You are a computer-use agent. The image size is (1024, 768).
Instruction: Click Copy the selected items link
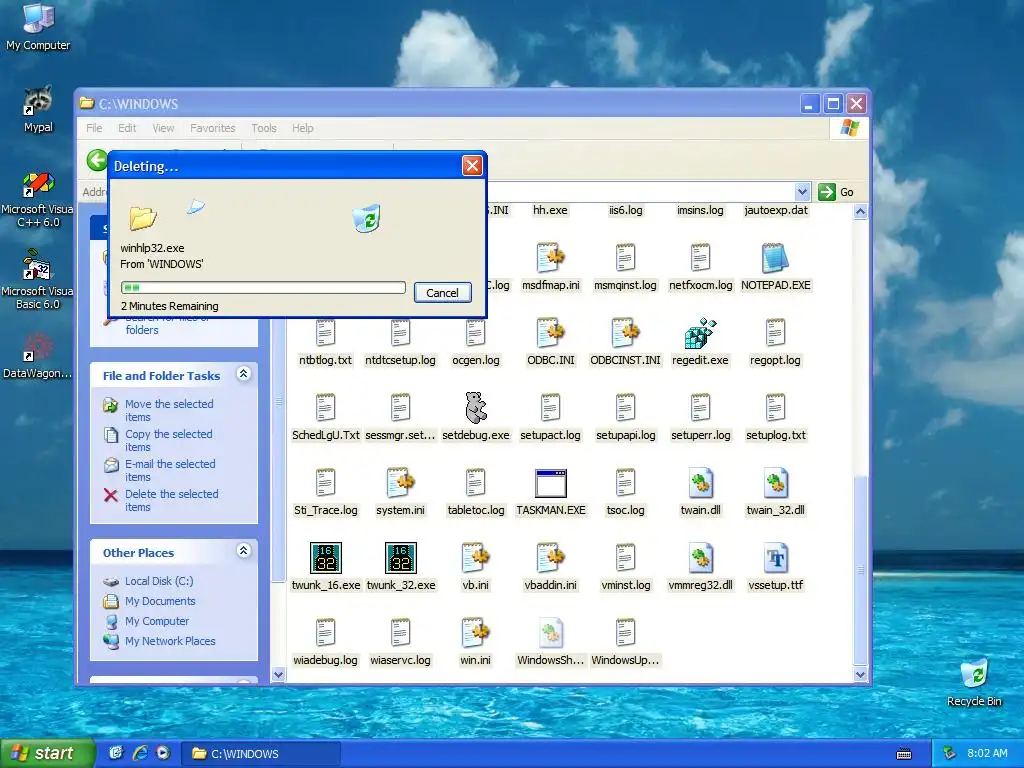168,440
